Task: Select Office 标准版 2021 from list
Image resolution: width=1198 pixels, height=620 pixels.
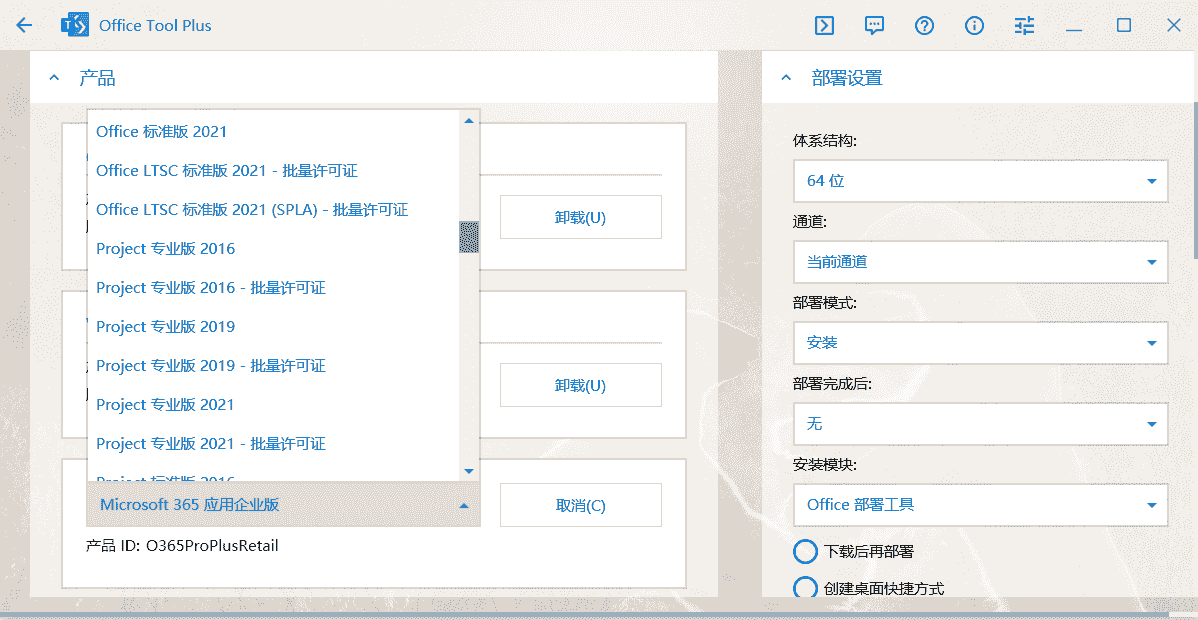Action: [273, 131]
